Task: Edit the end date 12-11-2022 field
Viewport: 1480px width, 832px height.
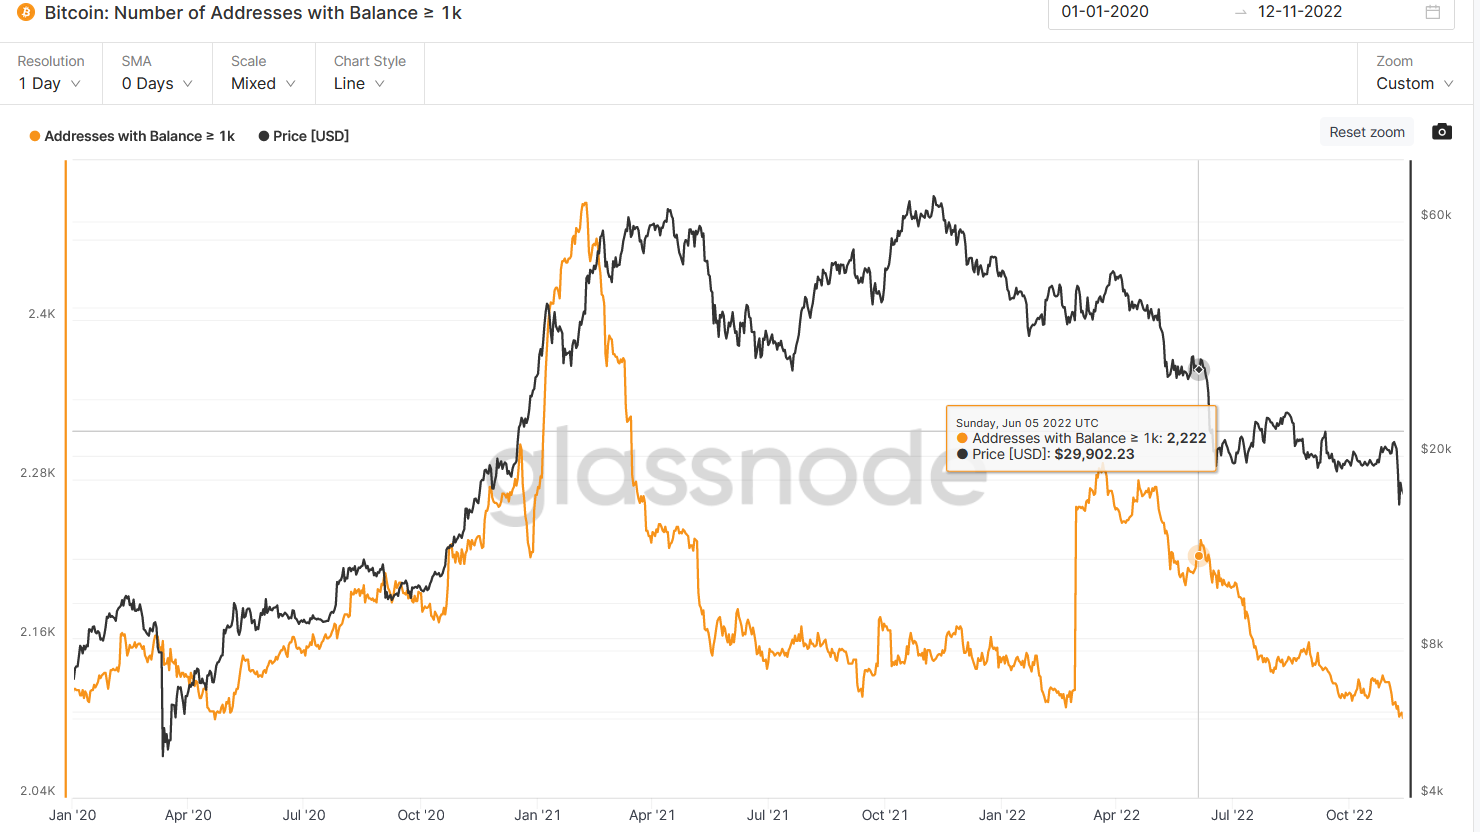Action: point(1300,12)
